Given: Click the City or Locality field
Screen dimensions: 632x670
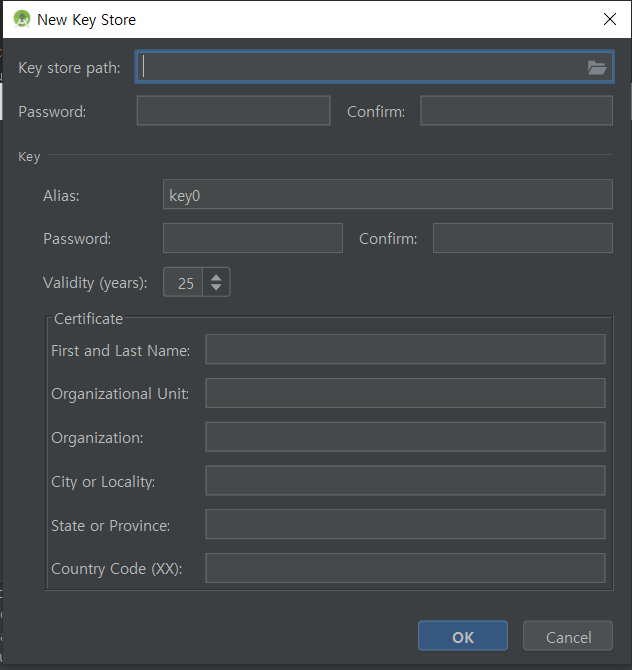Looking at the screenshot, I should [x=405, y=481].
